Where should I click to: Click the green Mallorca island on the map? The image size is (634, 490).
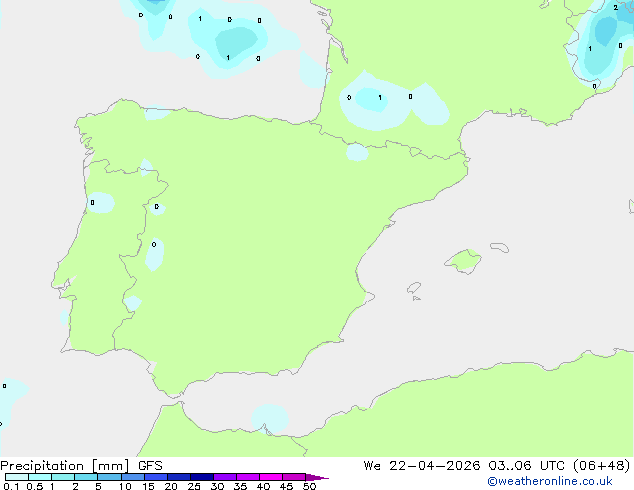pyautogui.click(x=464, y=261)
